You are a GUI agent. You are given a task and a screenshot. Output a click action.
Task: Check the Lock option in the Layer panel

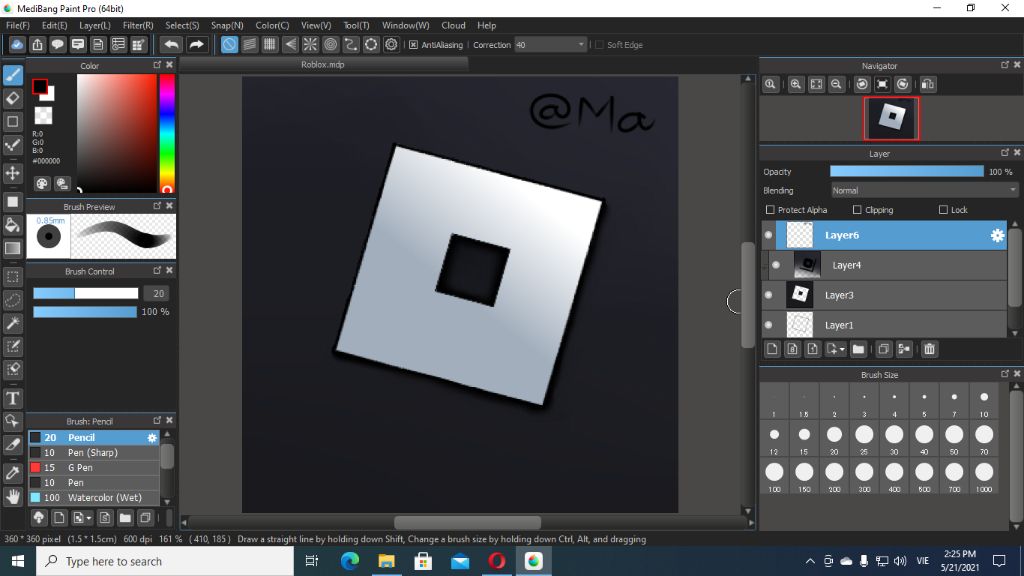click(944, 209)
